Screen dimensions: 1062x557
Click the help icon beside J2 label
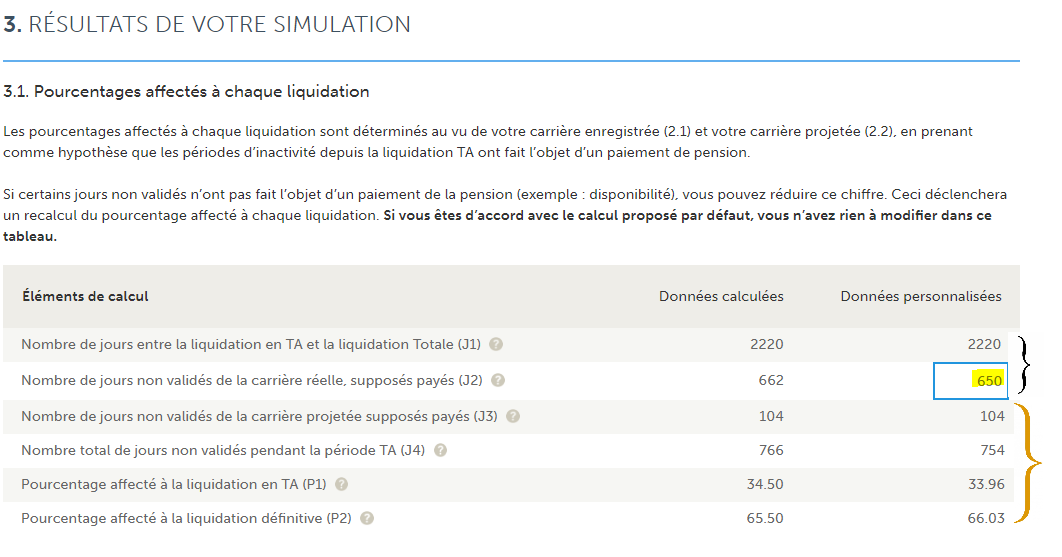tap(498, 380)
